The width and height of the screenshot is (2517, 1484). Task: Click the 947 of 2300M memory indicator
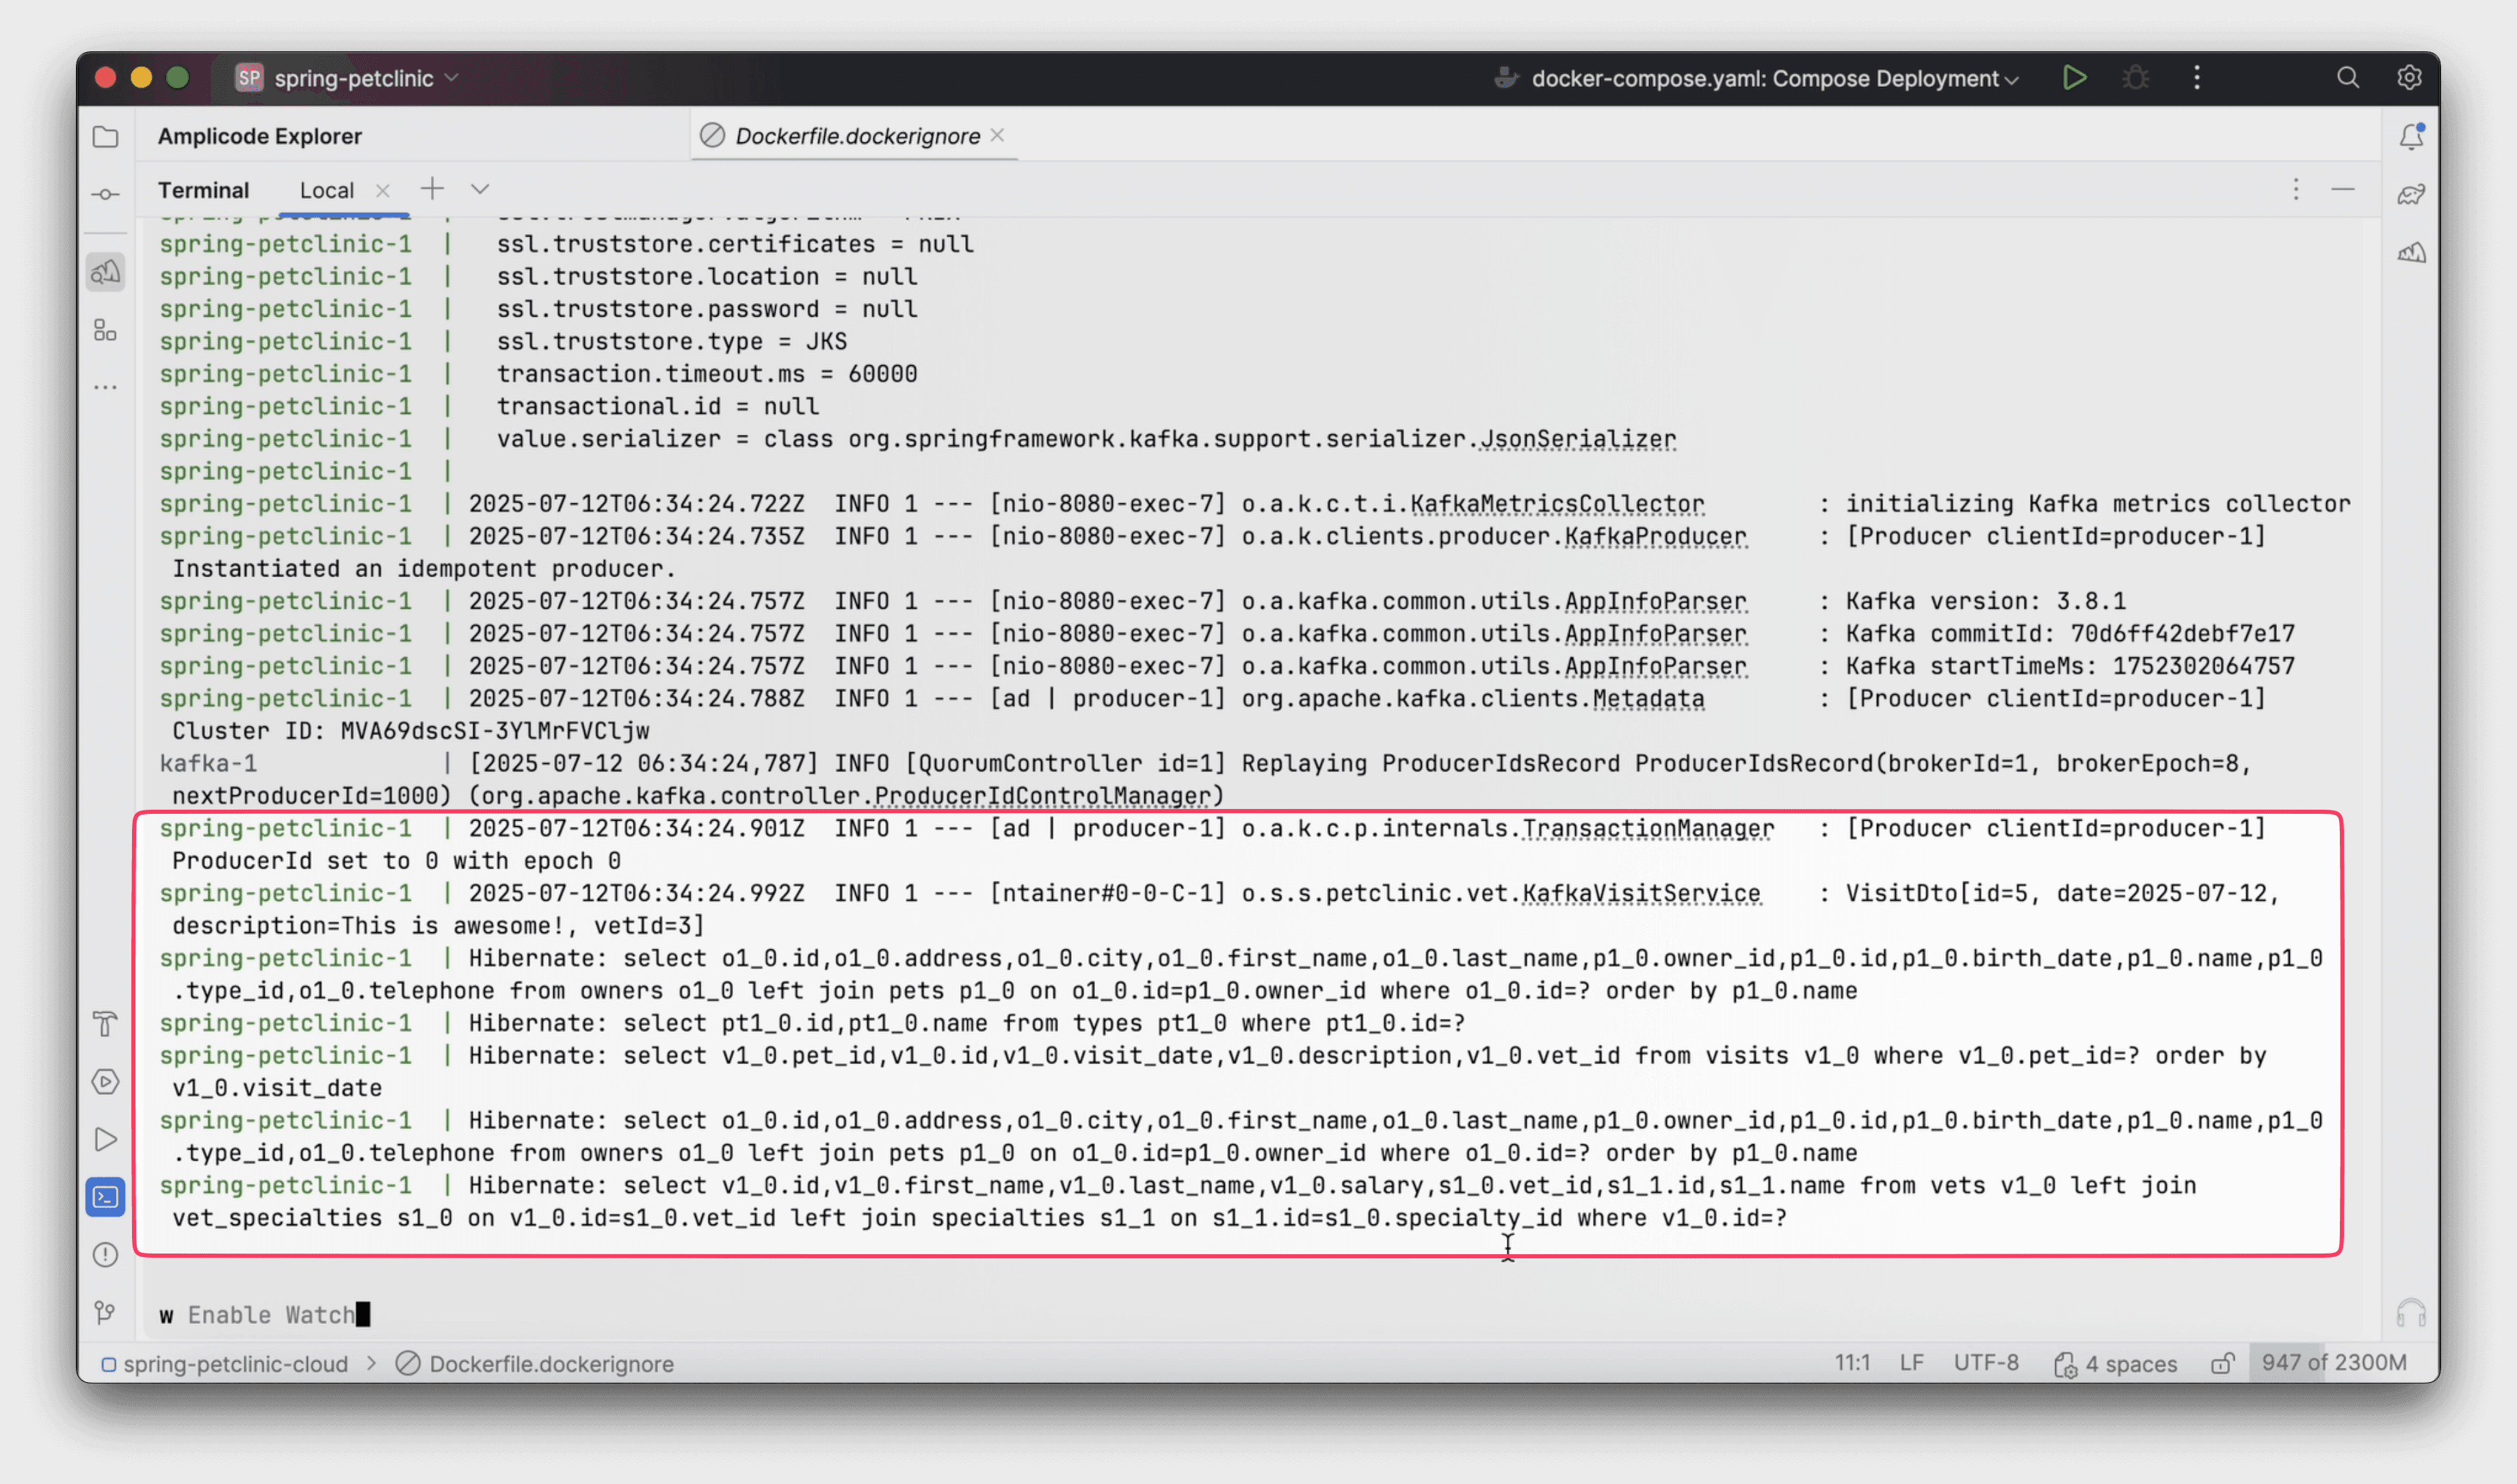pos(2334,1363)
